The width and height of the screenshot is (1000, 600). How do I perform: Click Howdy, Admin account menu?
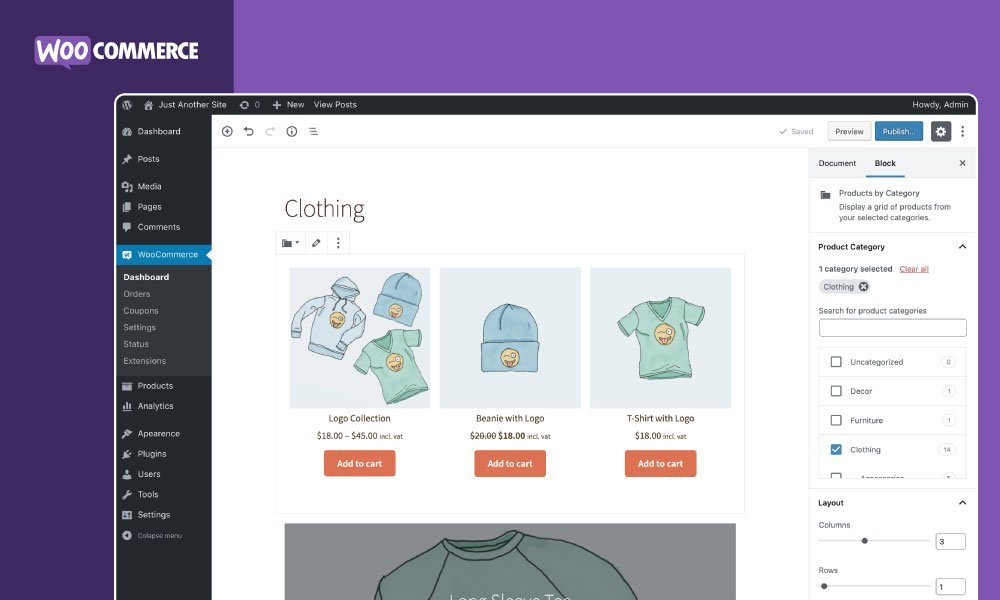coord(940,105)
